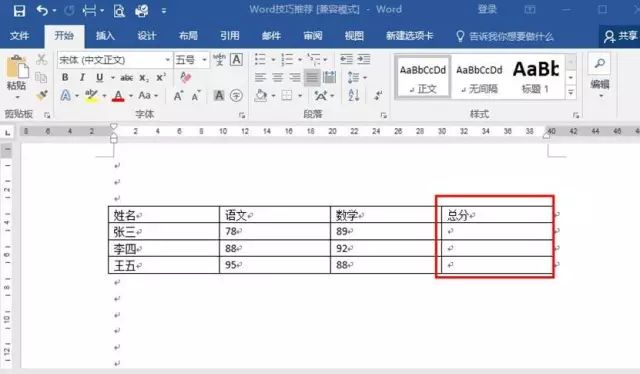
Task: Switch to the 插入 ribbon tab
Action: point(105,36)
